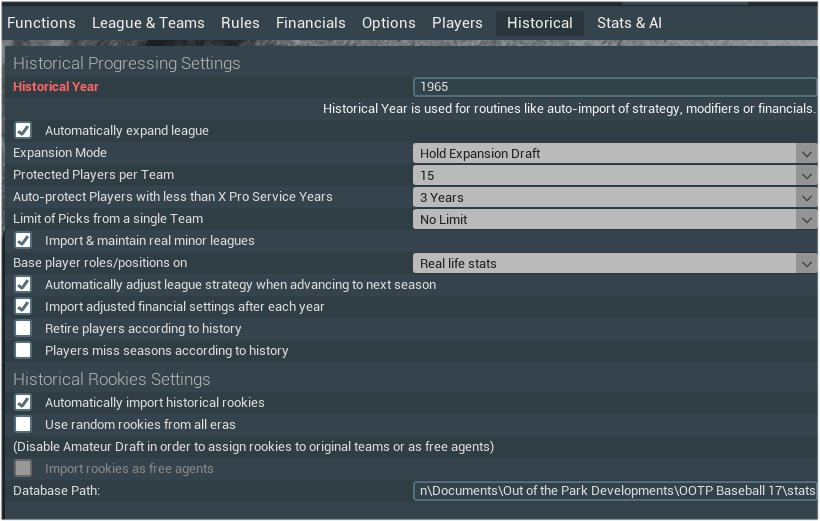Open the Rules tab
The height and width of the screenshot is (521, 820).
[240, 23]
